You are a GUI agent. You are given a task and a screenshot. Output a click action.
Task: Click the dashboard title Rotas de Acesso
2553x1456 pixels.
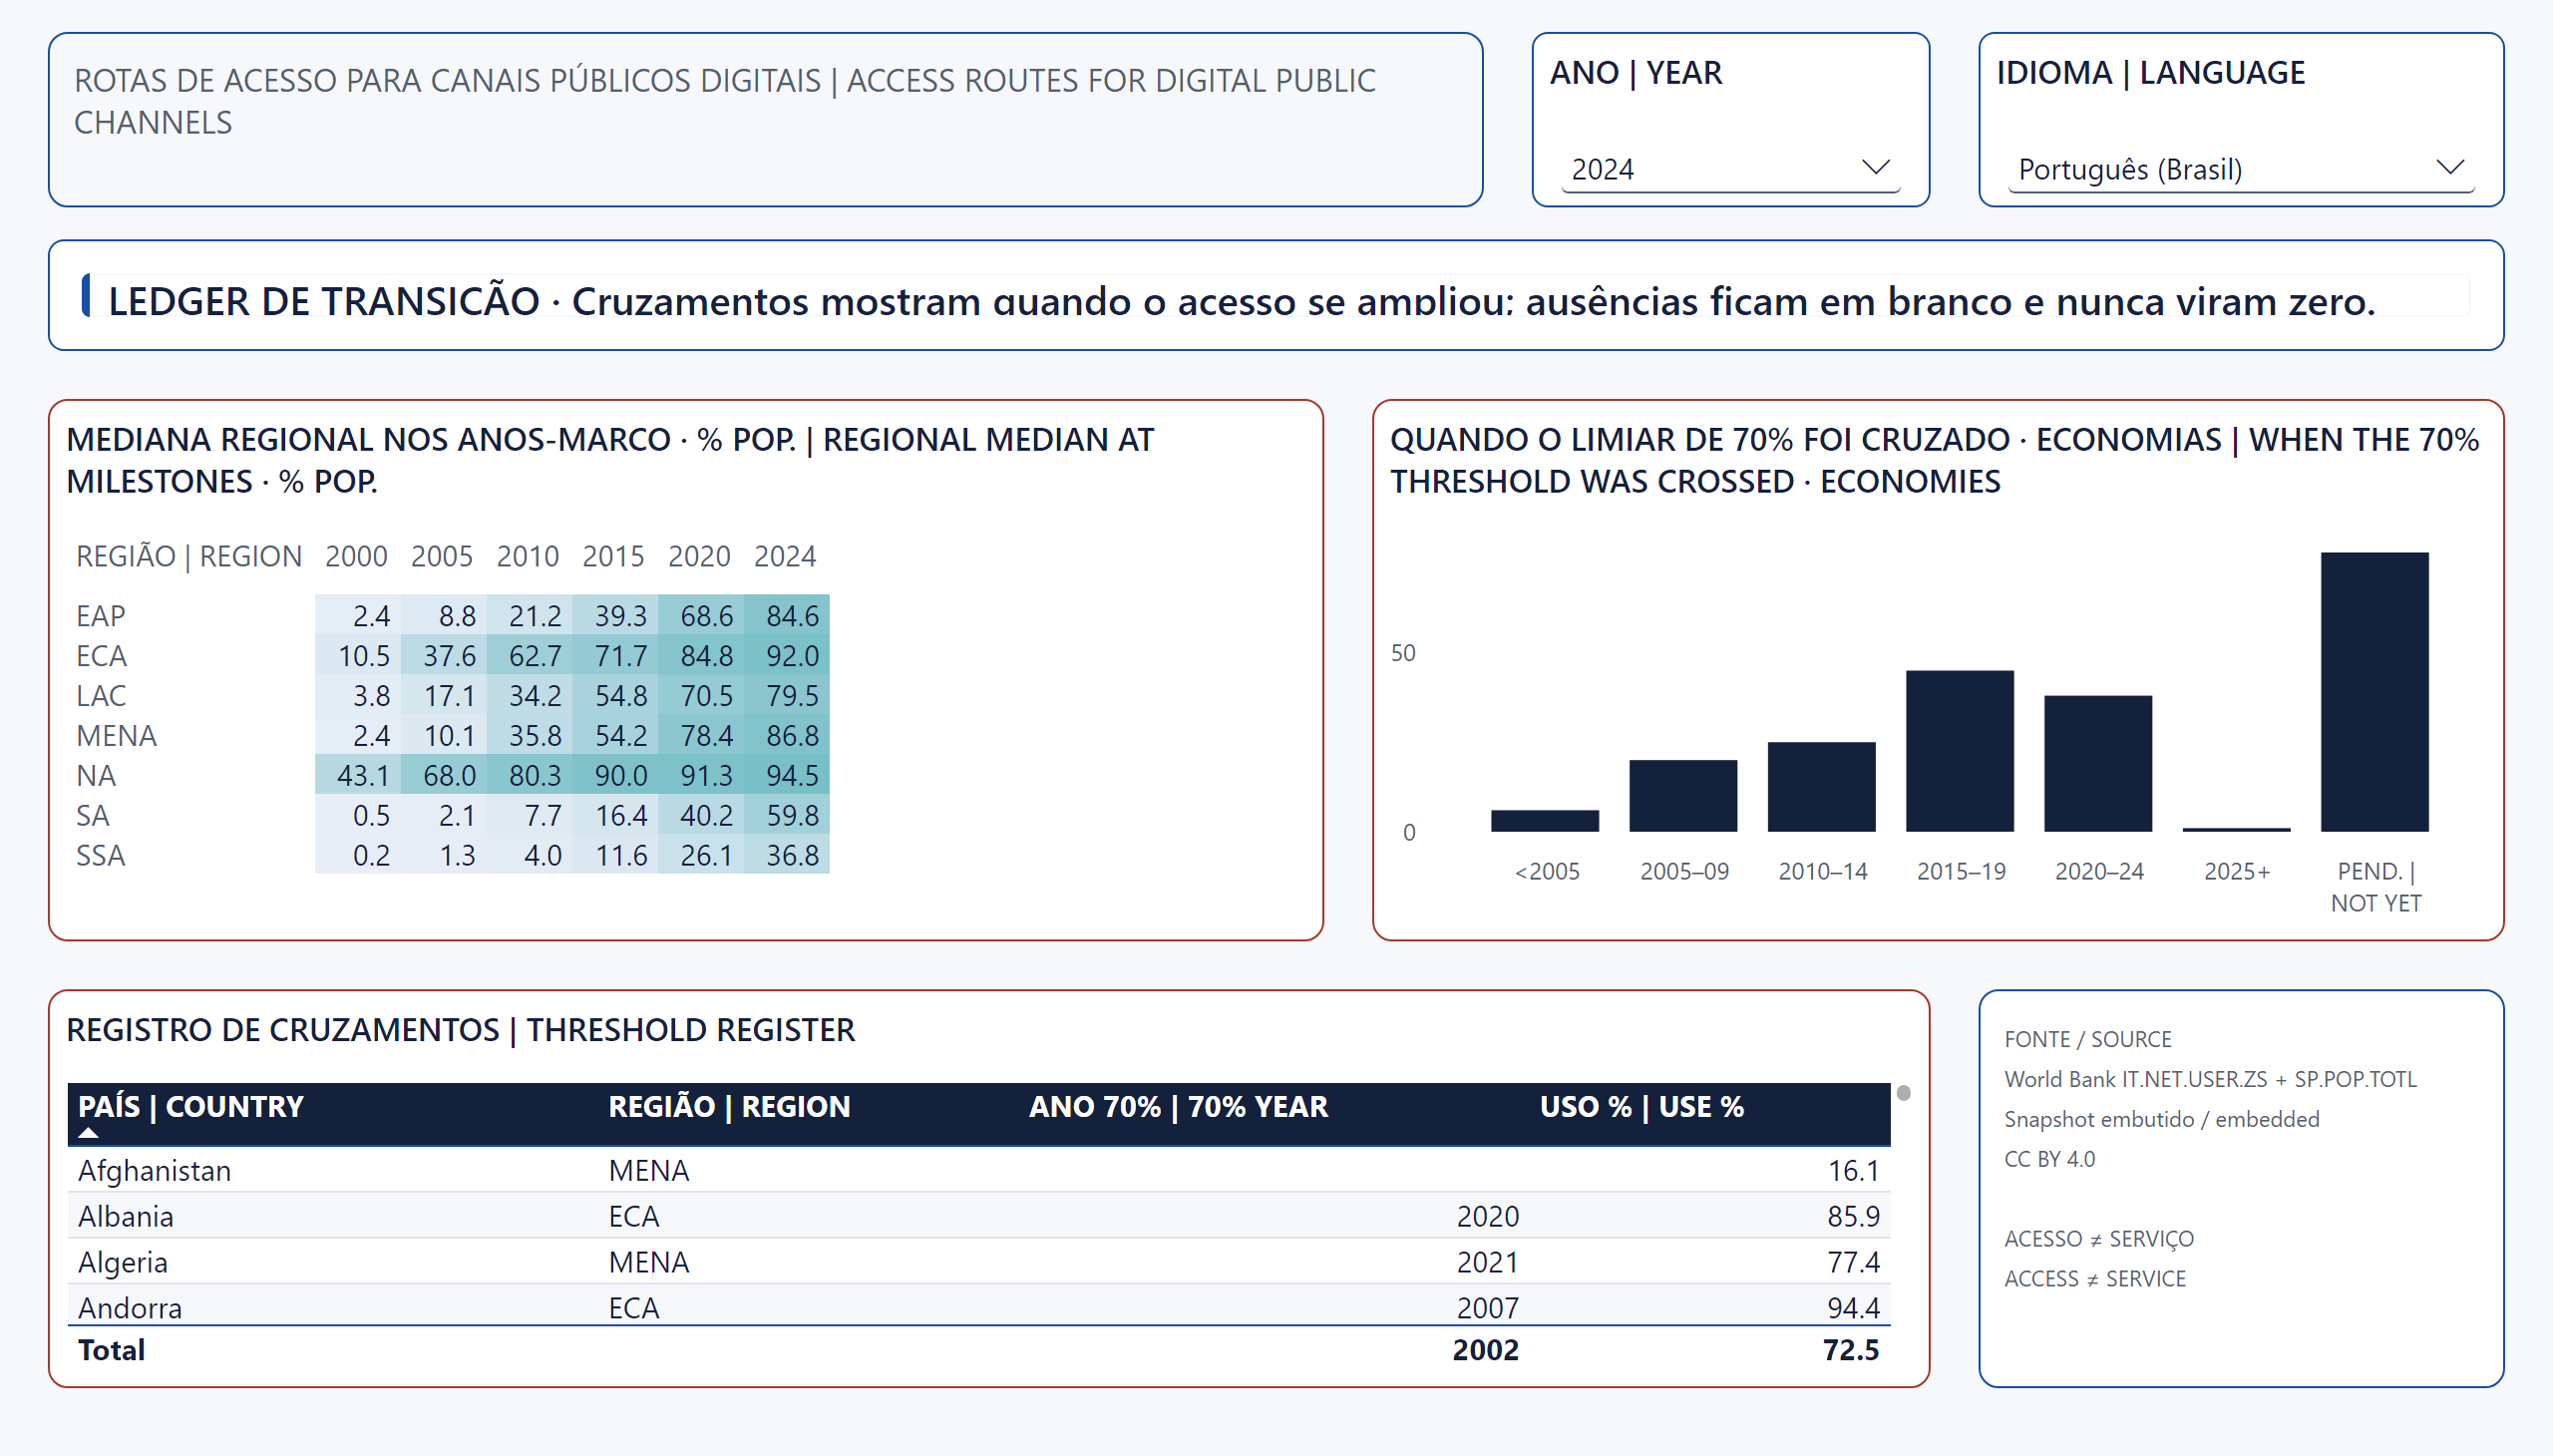(724, 101)
